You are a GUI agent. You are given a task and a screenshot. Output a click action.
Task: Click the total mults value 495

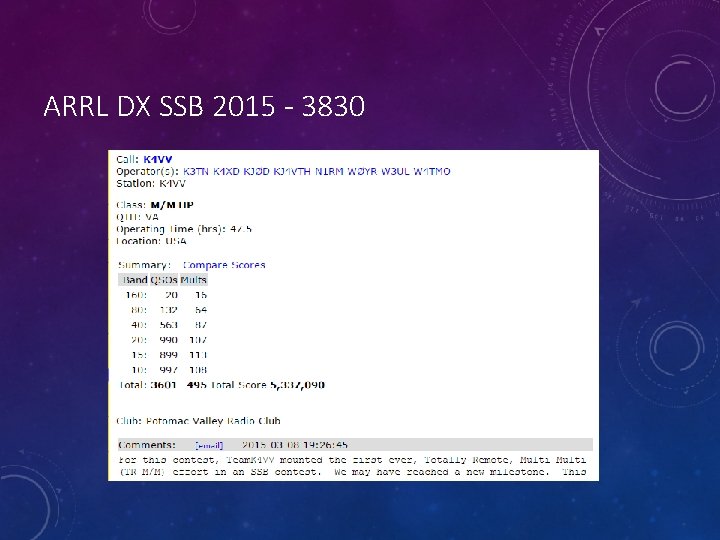(x=197, y=385)
